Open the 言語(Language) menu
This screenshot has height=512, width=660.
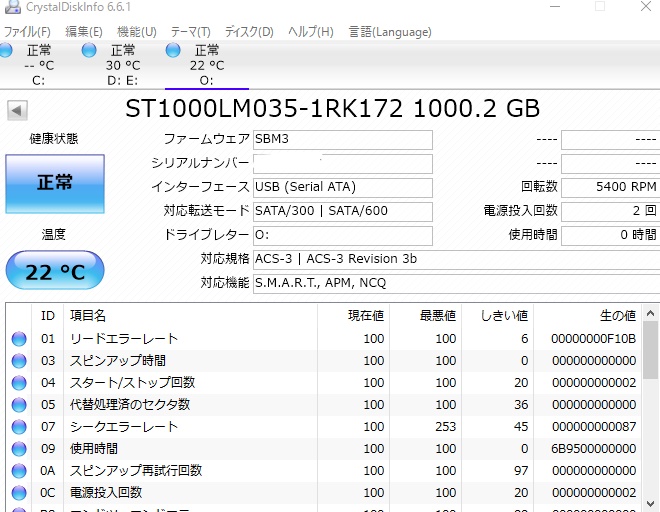pos(390,32)
